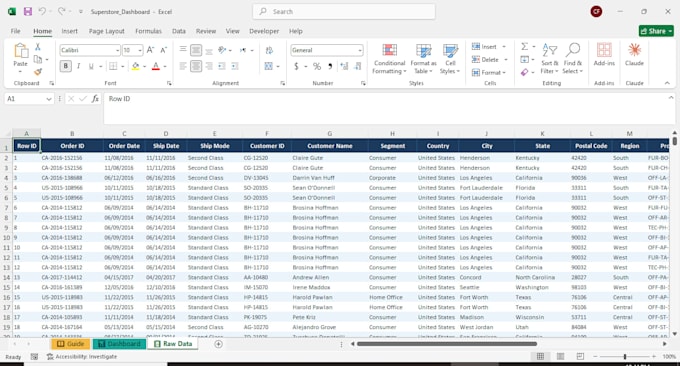The width and height of the screenshot is (680, 366).
Task: Click the Name Box field showing A1
Action: click(x=25, y=99)
